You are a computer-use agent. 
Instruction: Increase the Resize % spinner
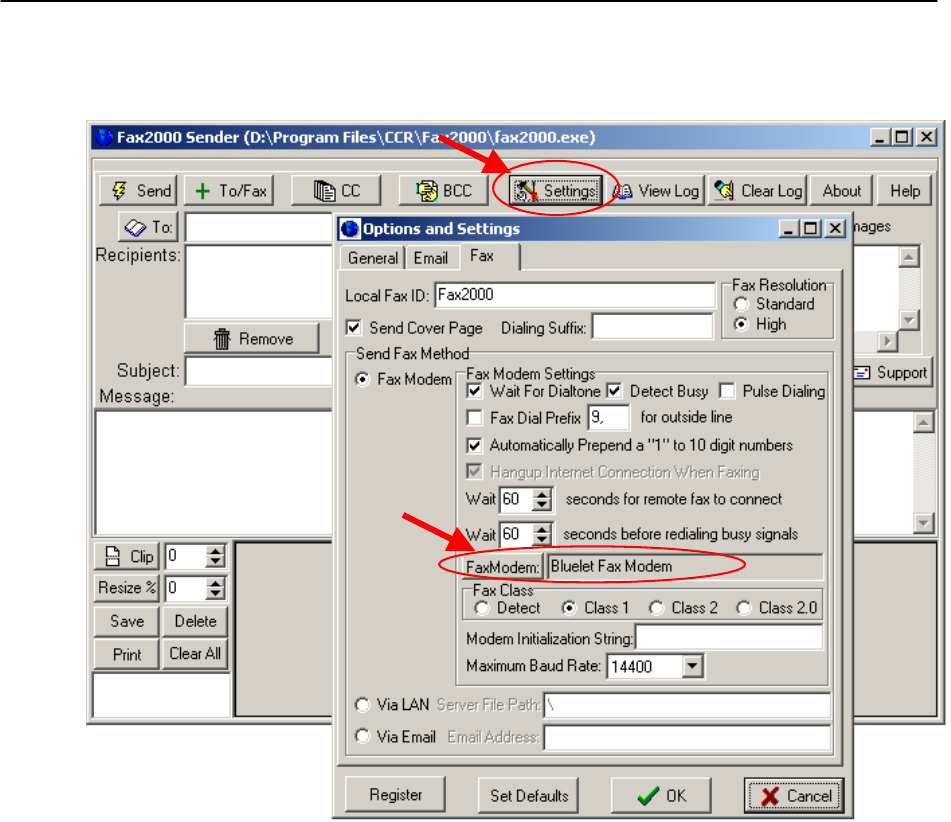[215, 582]
